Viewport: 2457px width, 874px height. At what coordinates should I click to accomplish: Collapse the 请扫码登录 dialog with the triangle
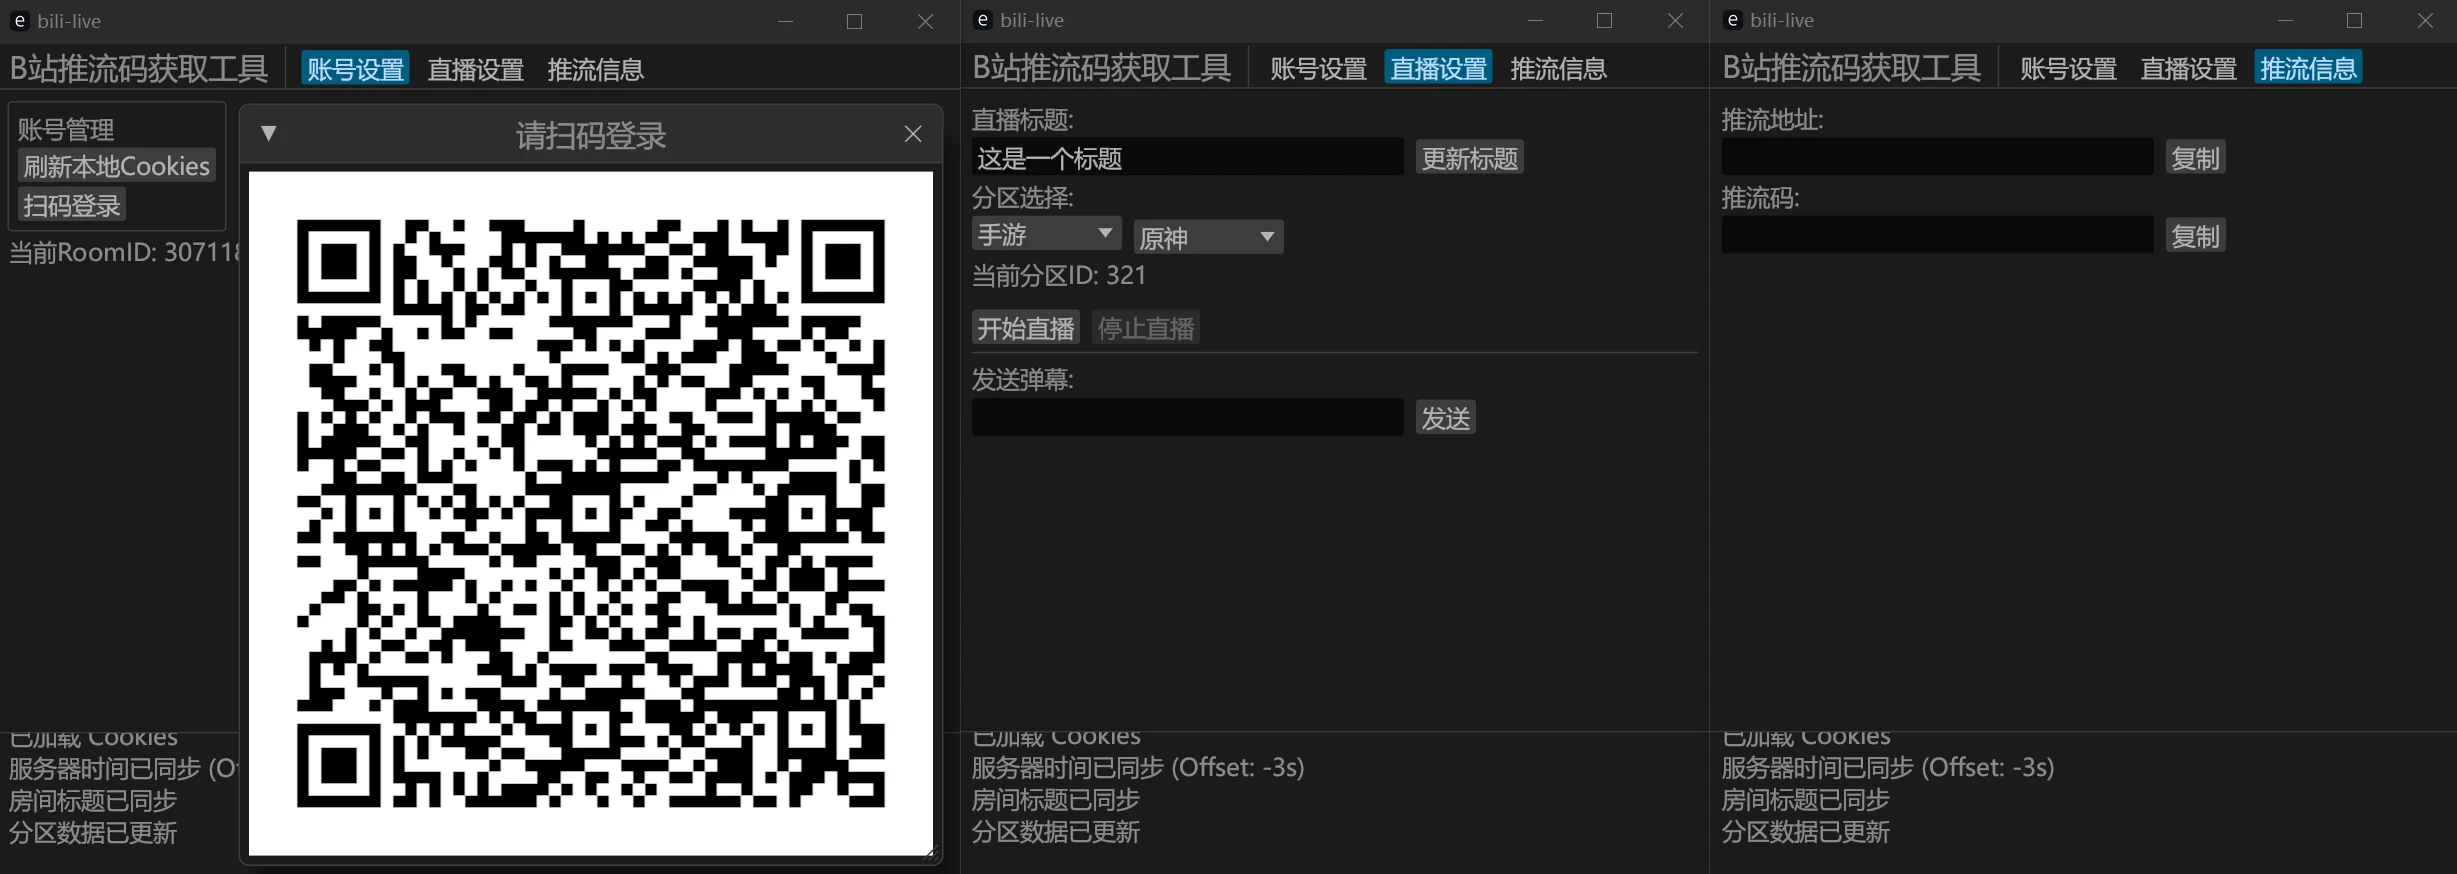point(268,133)
